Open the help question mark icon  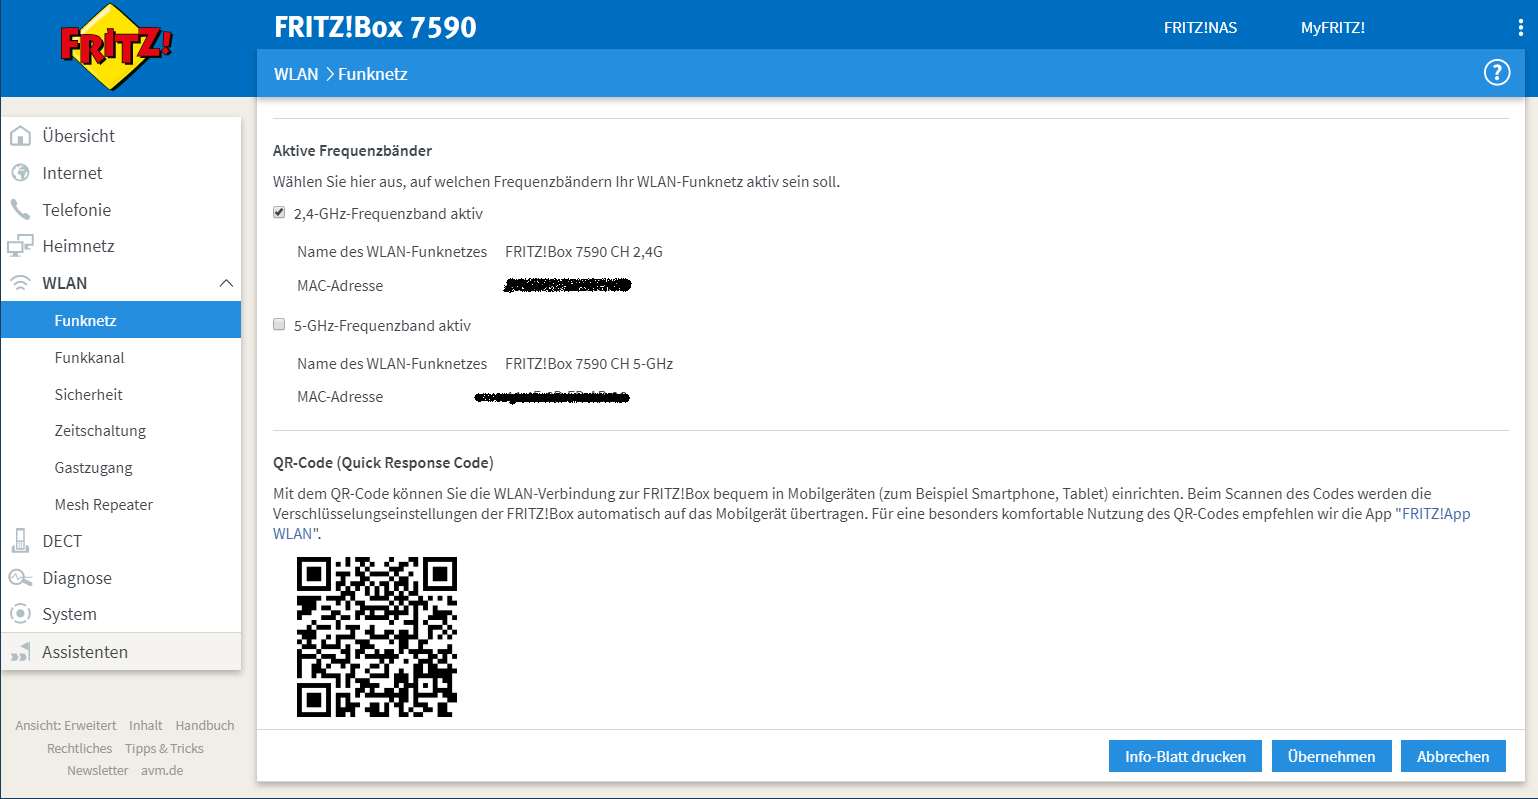pyautogui.click(x=1496, y=73)
